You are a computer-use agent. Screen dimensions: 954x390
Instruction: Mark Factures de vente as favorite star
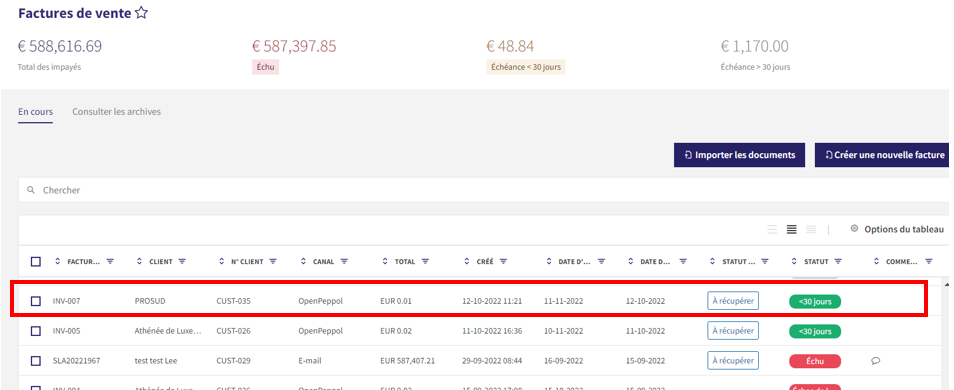tap(141, 13)
